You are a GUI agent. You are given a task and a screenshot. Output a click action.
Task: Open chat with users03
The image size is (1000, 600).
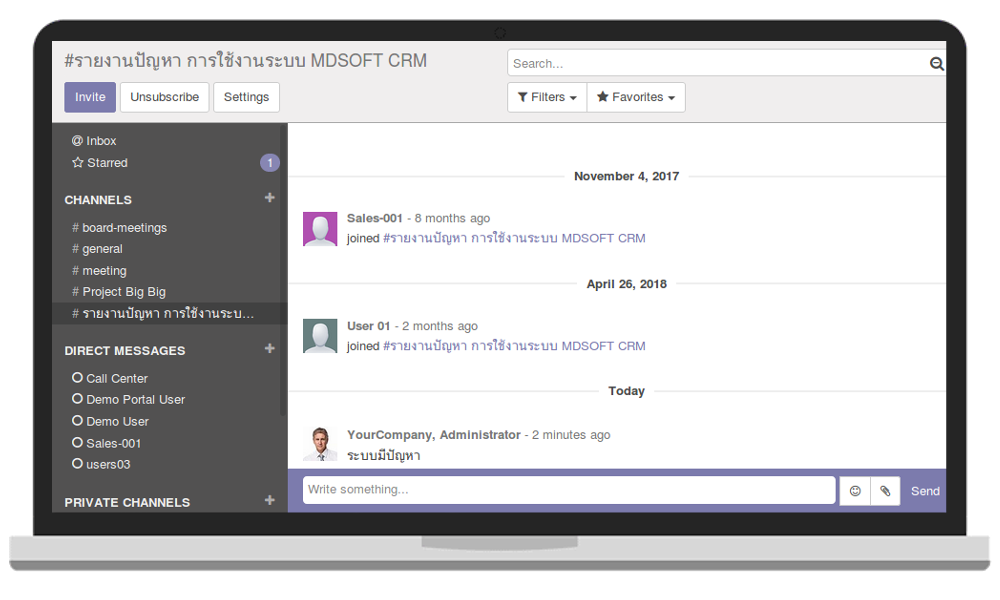(108, 464)
